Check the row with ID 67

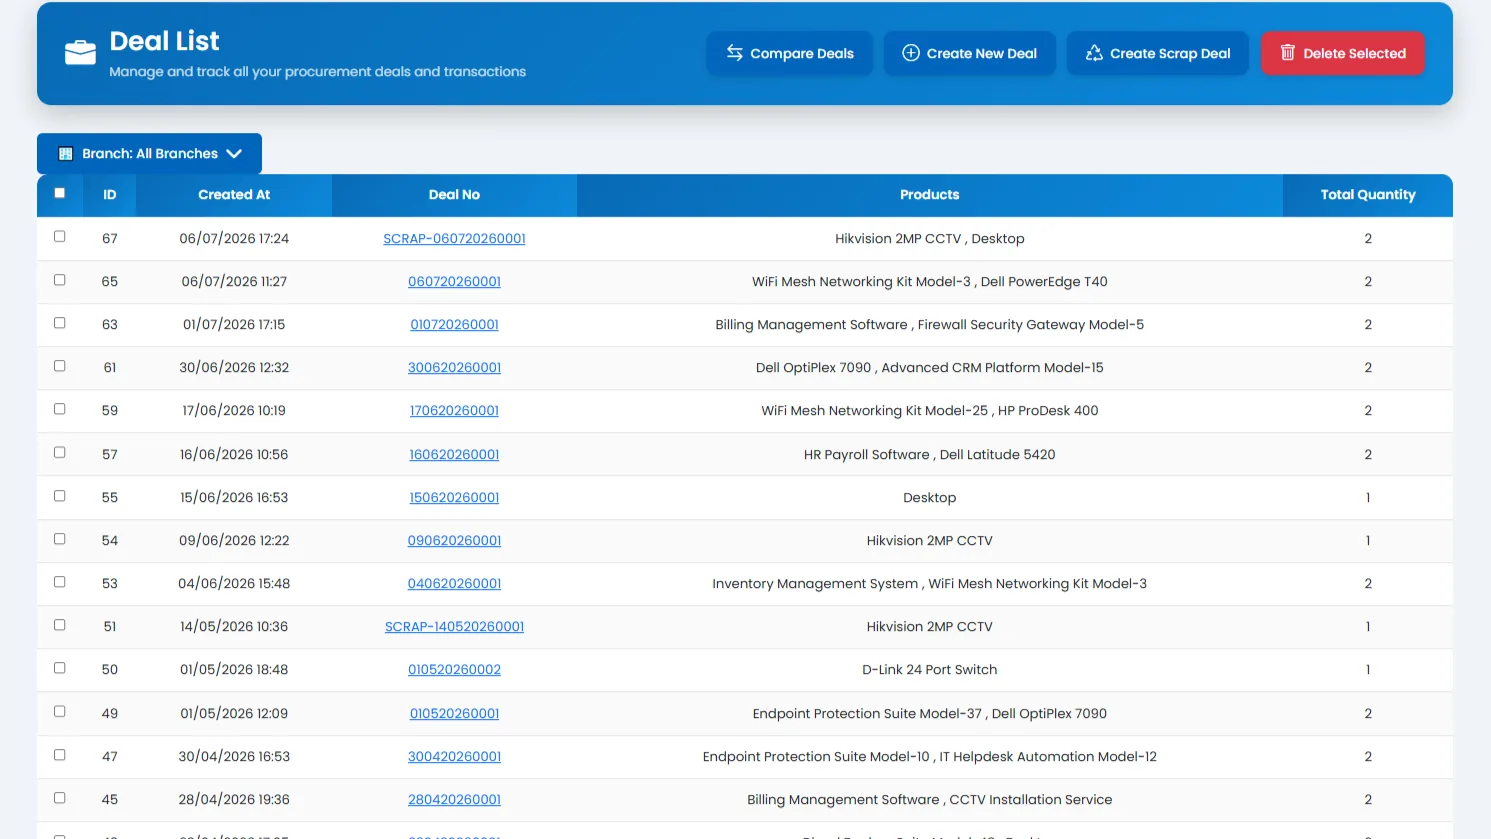point(60,237)
